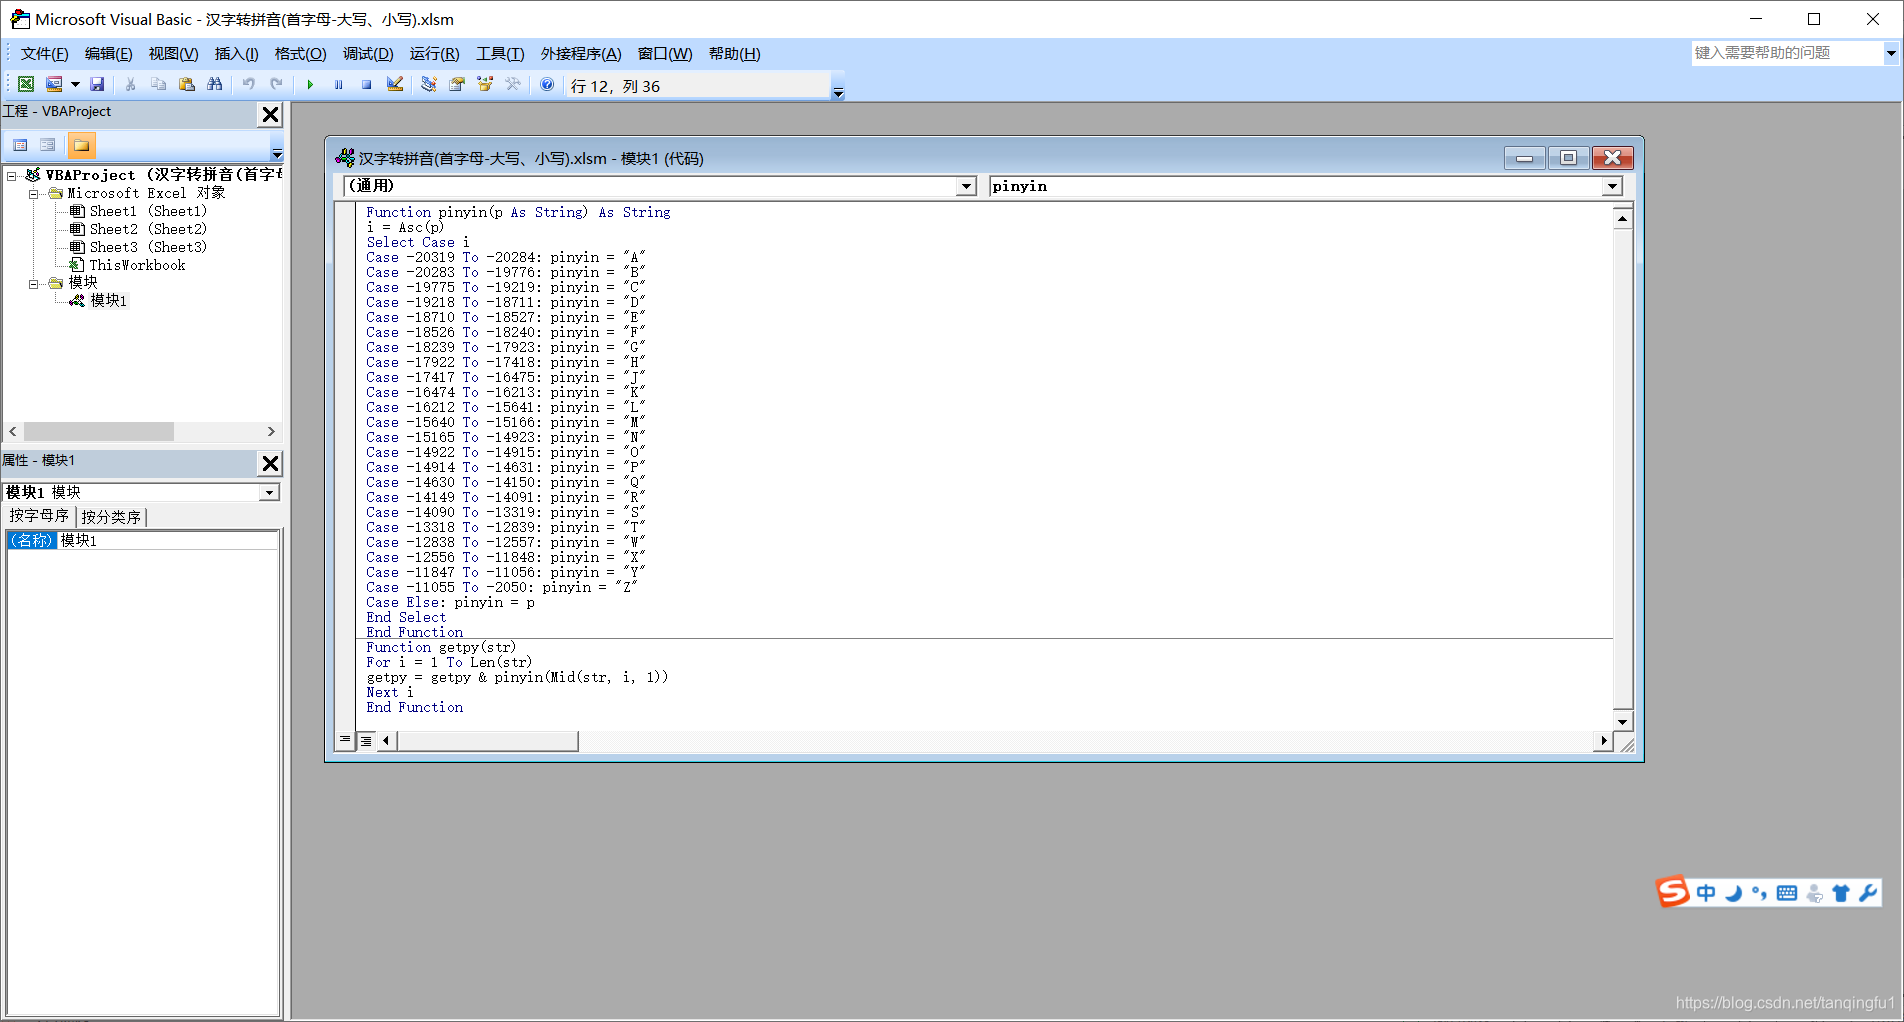Close the VBAProject explorer panel
The image size is (1904, 1022).
pos(270,114)
